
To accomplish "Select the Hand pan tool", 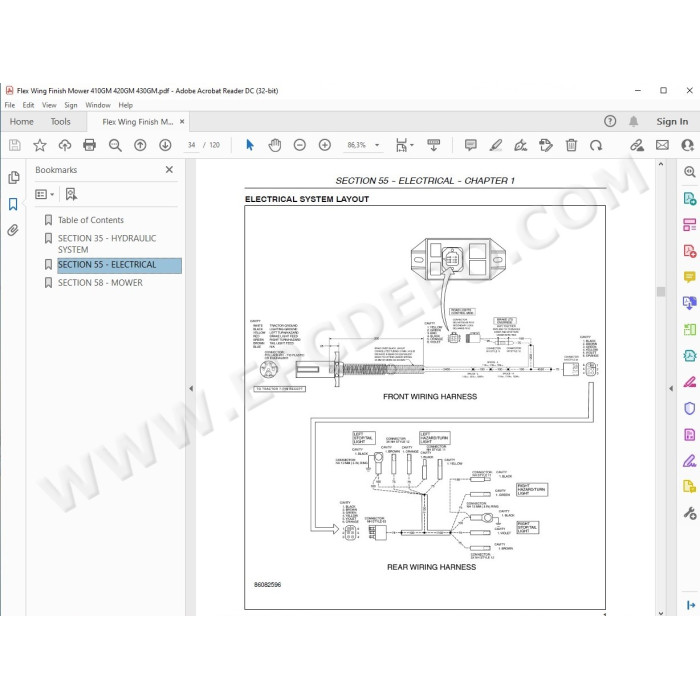I will (275, 145).
